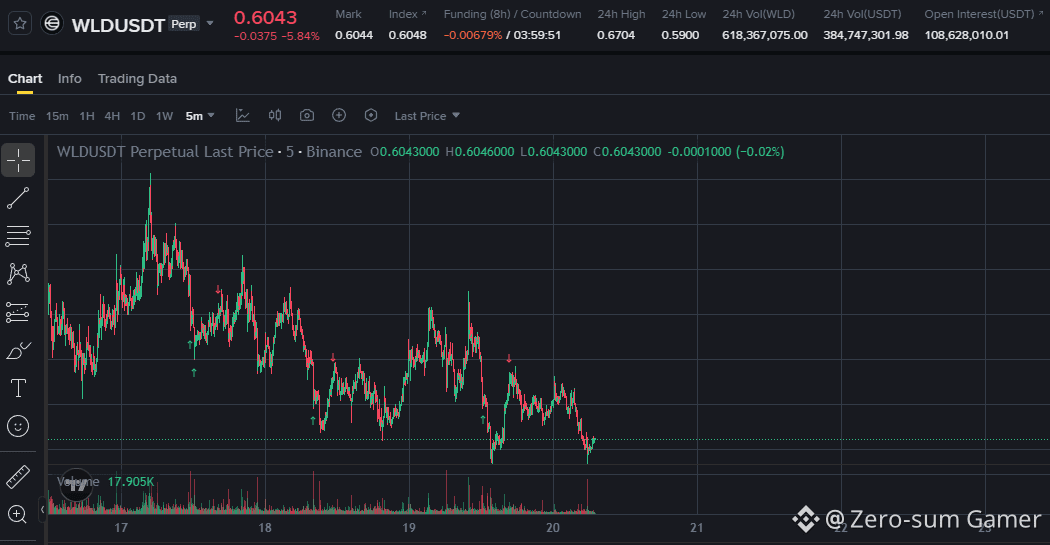
Task: Click the date label 21 on time axis
Action: coord(696,528)
